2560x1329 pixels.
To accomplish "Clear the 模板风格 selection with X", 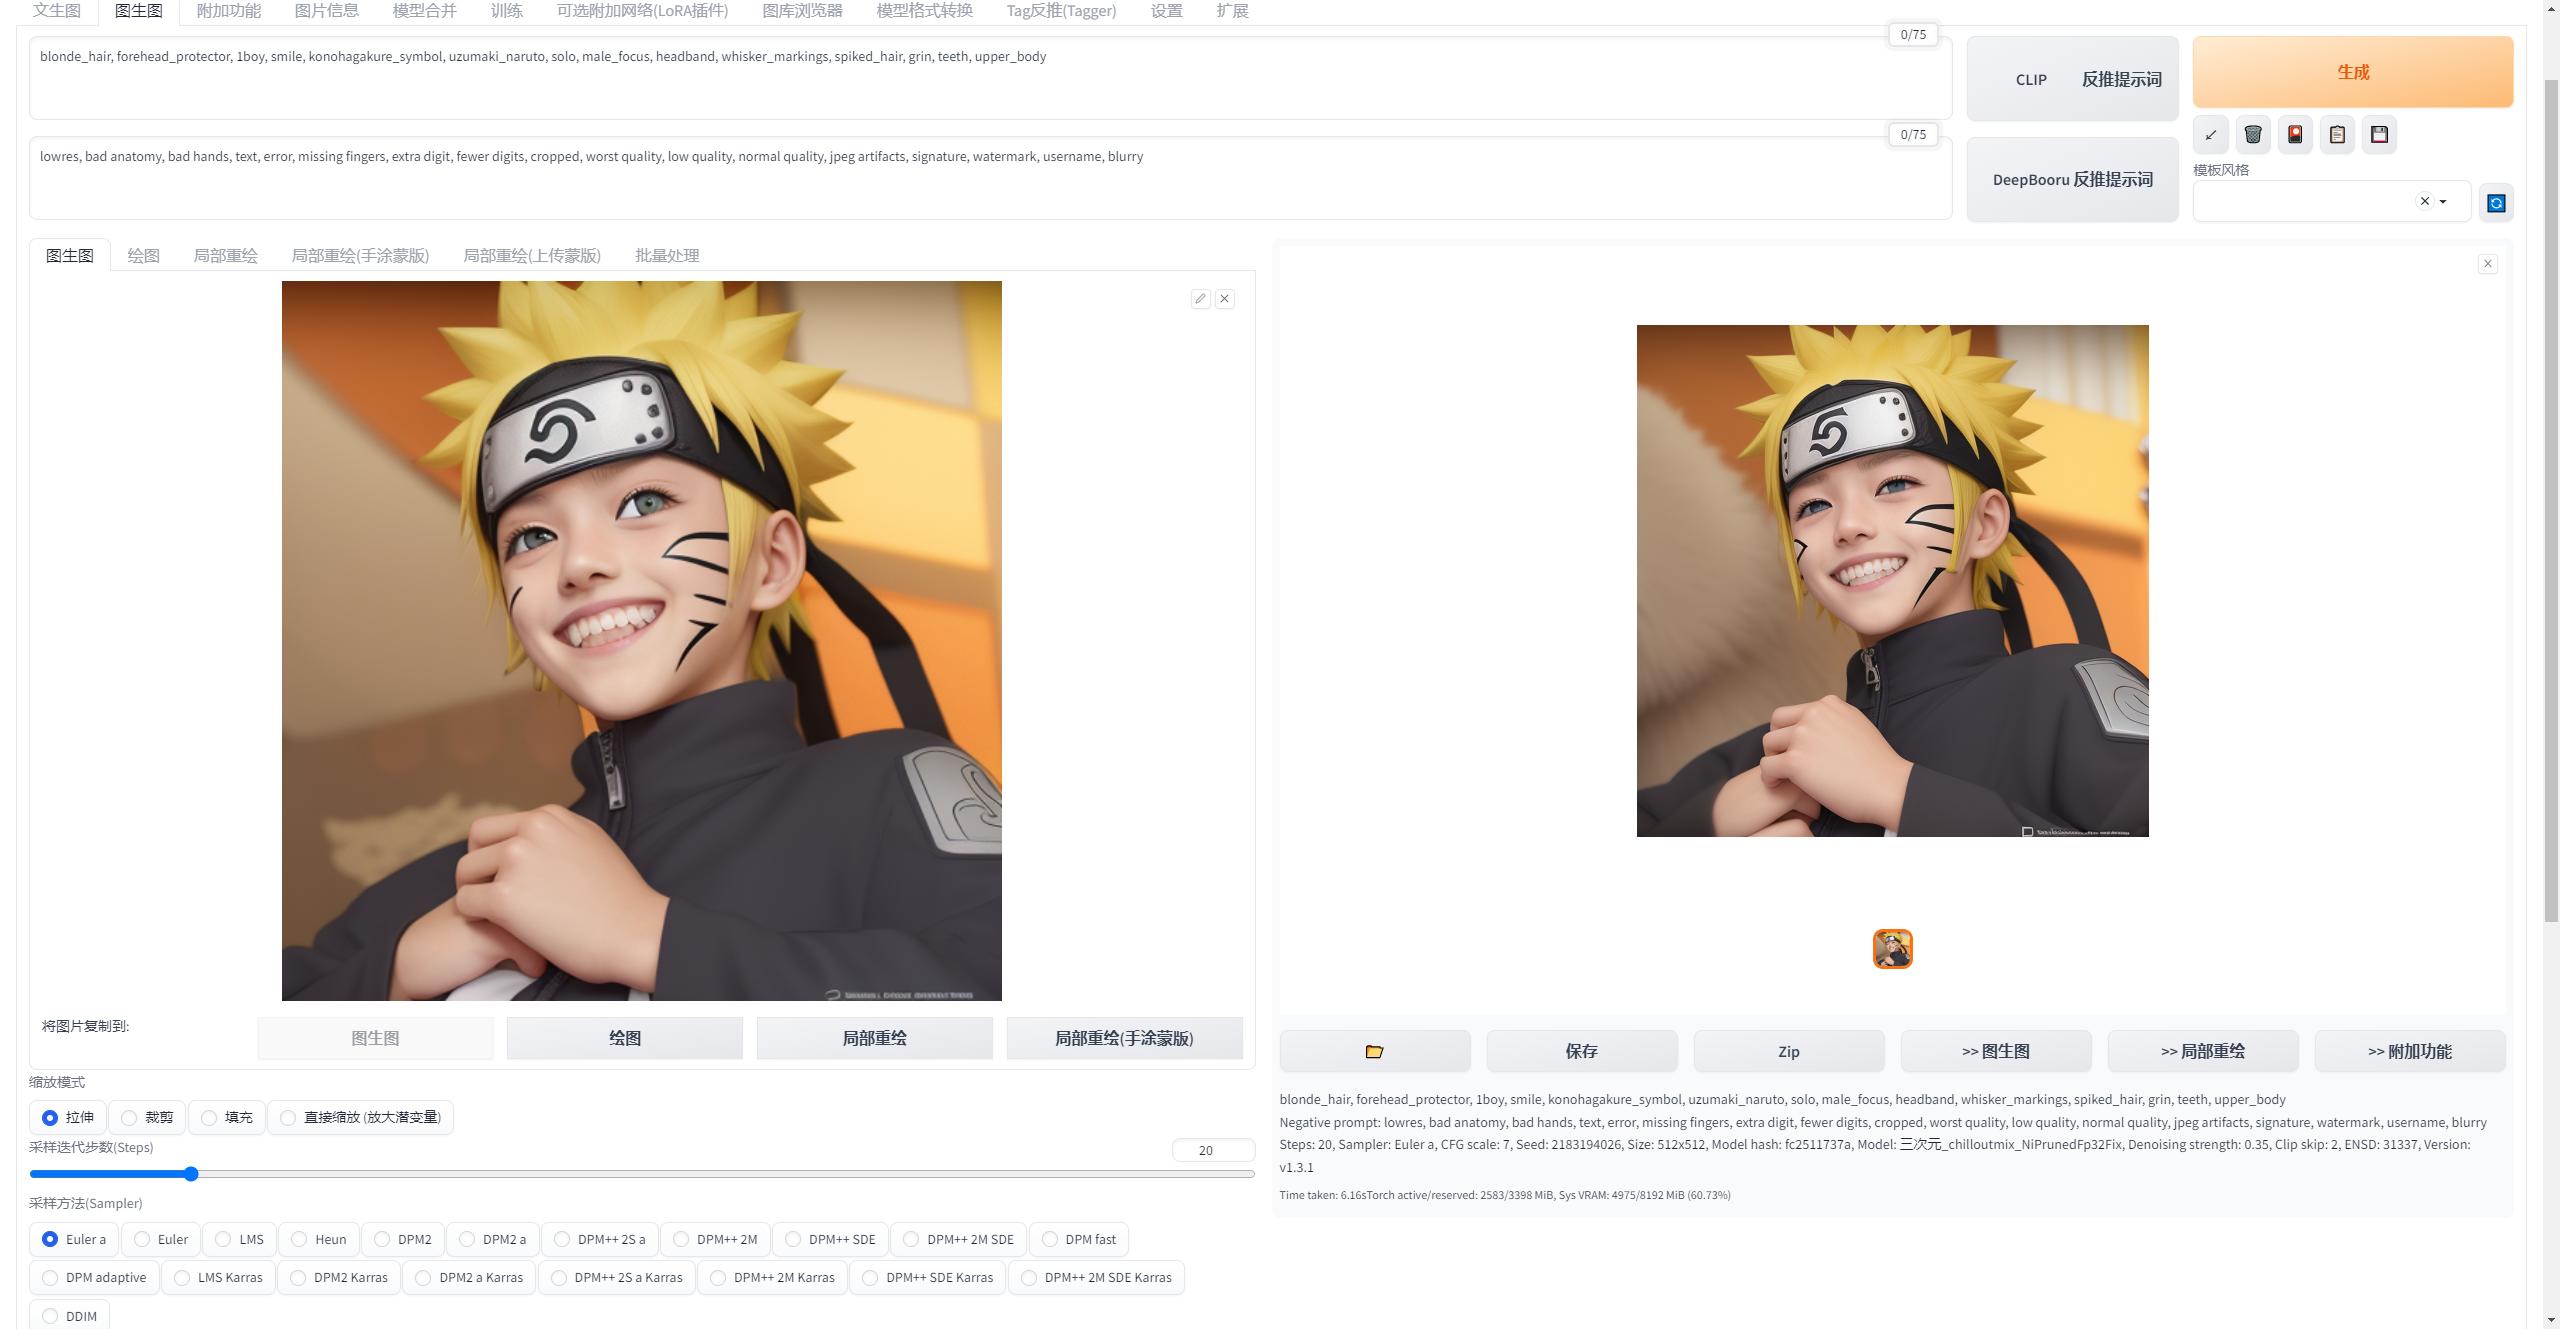I will tap(2424, 201).
